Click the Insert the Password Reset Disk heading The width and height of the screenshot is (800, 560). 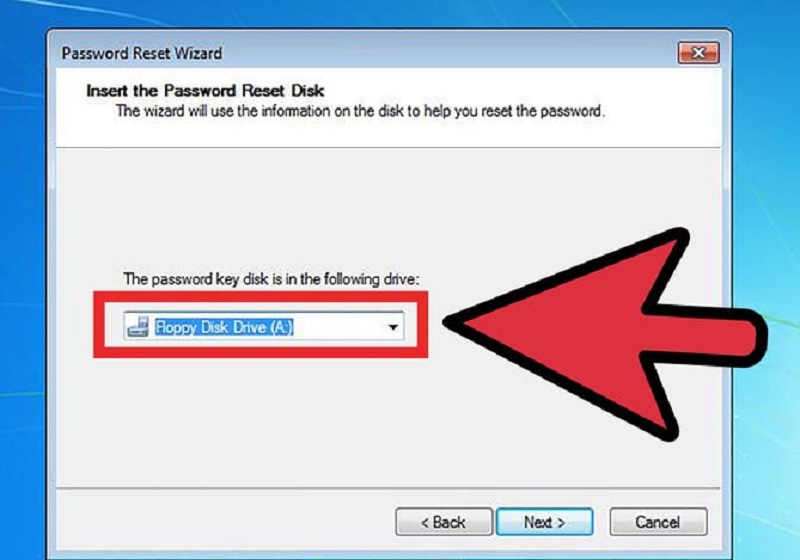coord(205,91)
